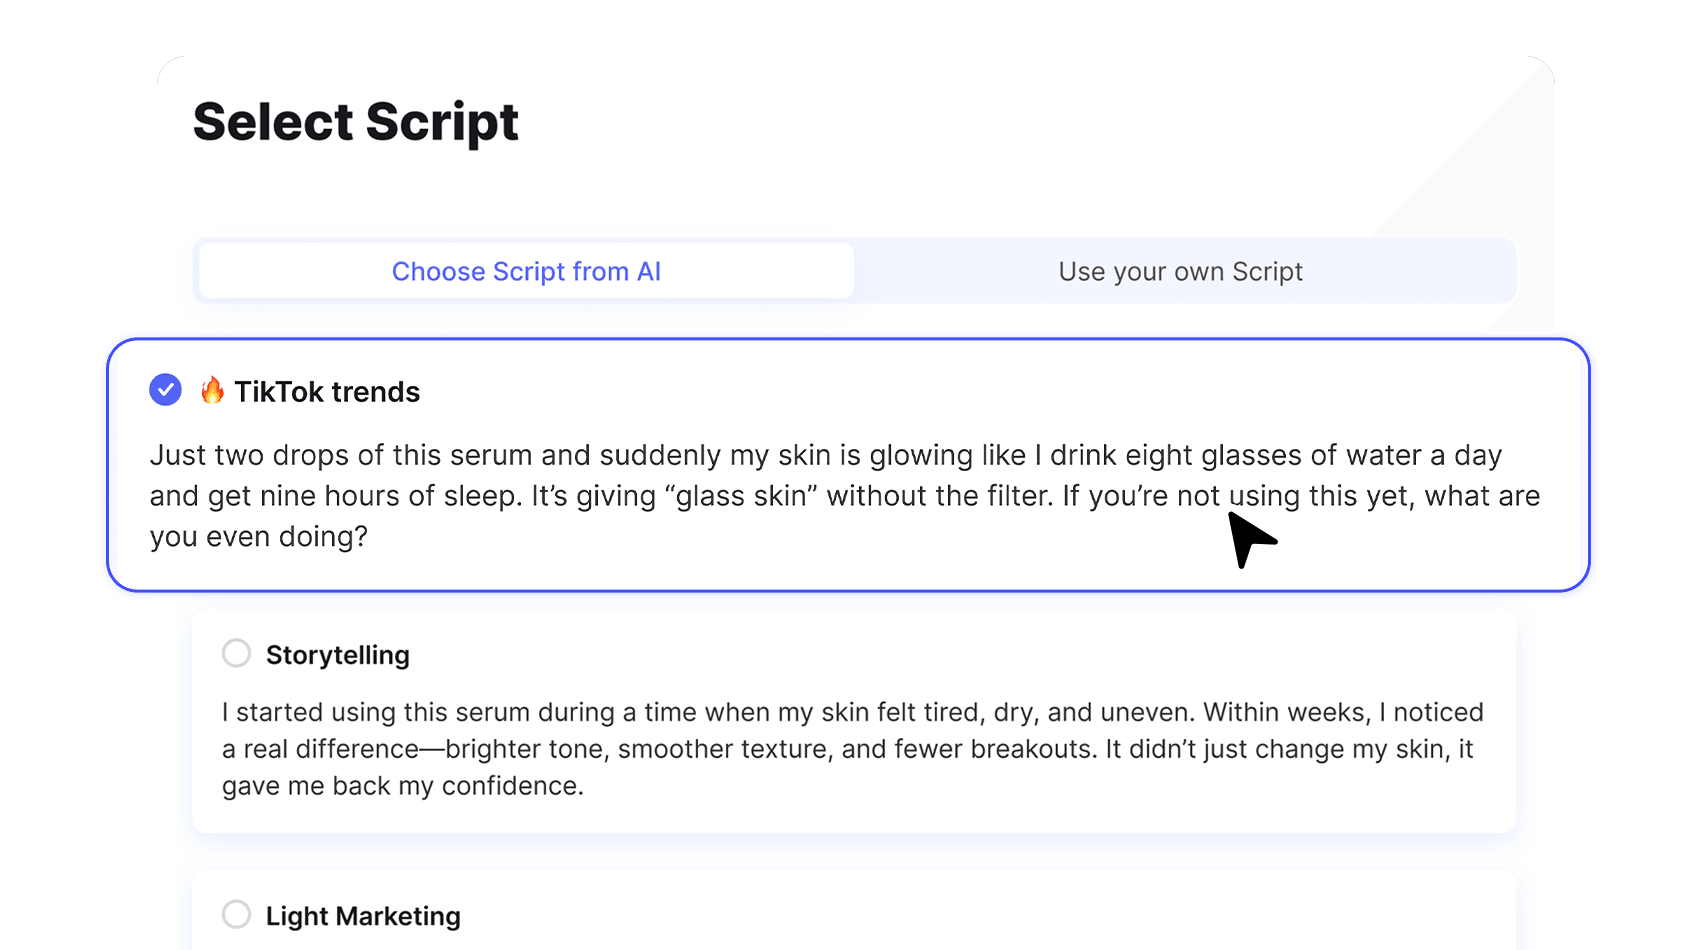
Task: Click the TikTok trends script card
Action: 848,465
